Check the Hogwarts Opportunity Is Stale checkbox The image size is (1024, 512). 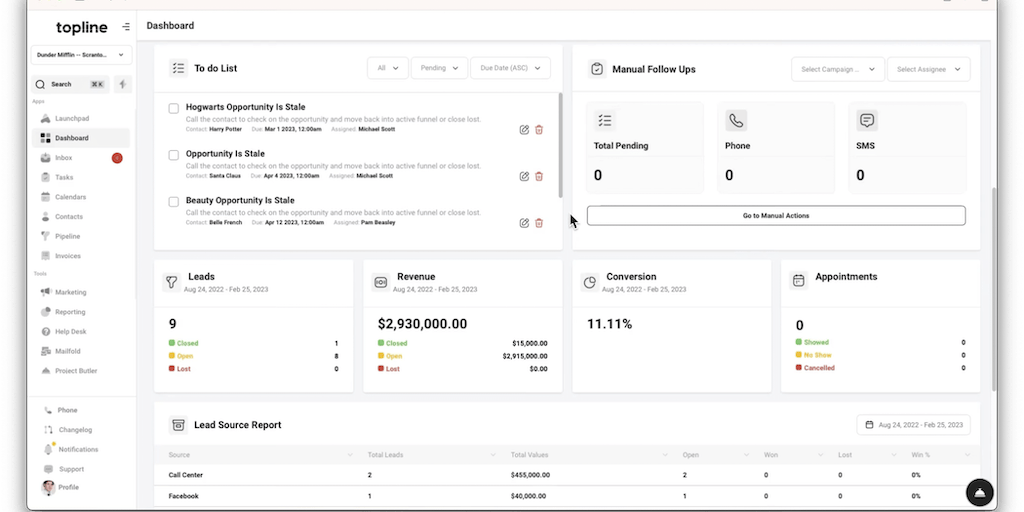pos(174,108)
